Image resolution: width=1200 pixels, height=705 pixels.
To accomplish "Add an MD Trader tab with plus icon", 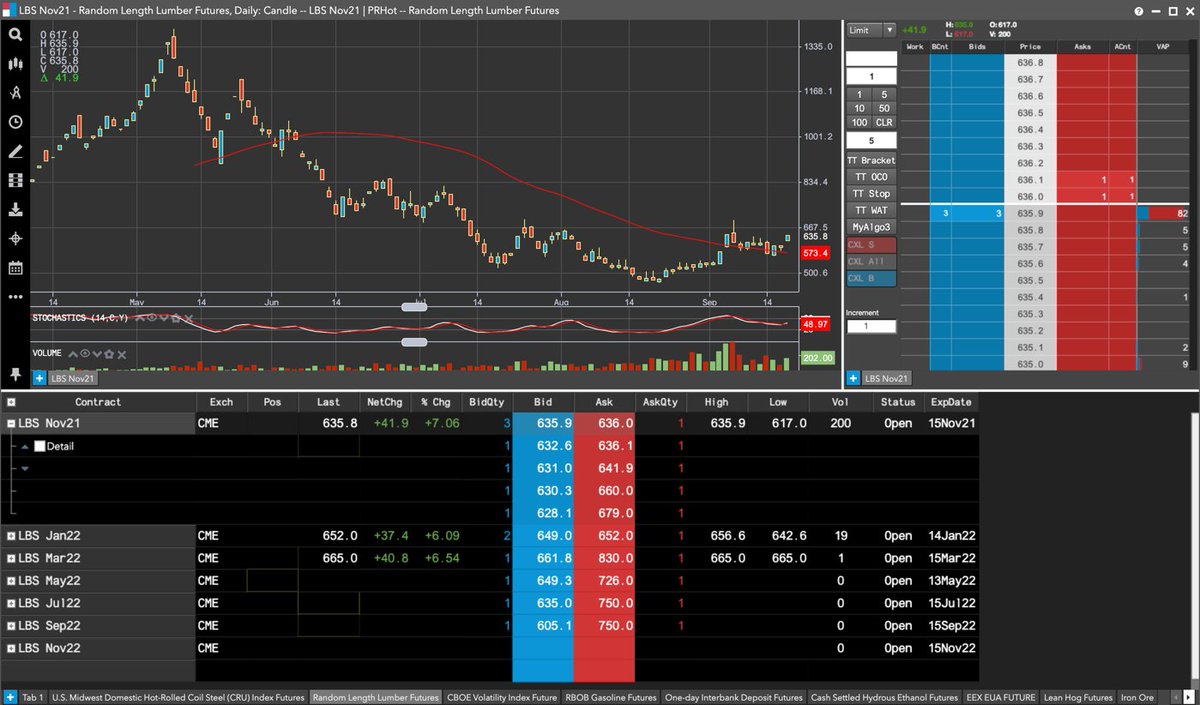I will pos(853,378).
